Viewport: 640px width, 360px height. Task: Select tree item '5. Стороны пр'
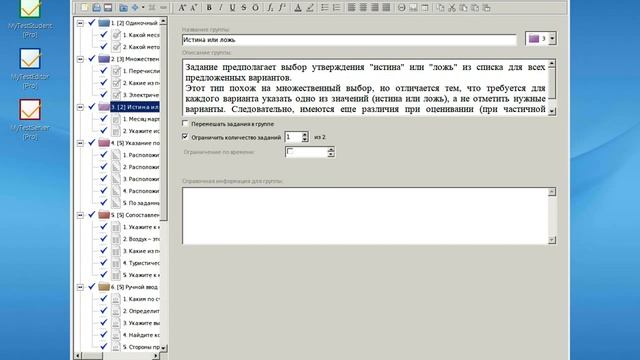[x=141, y=347]
